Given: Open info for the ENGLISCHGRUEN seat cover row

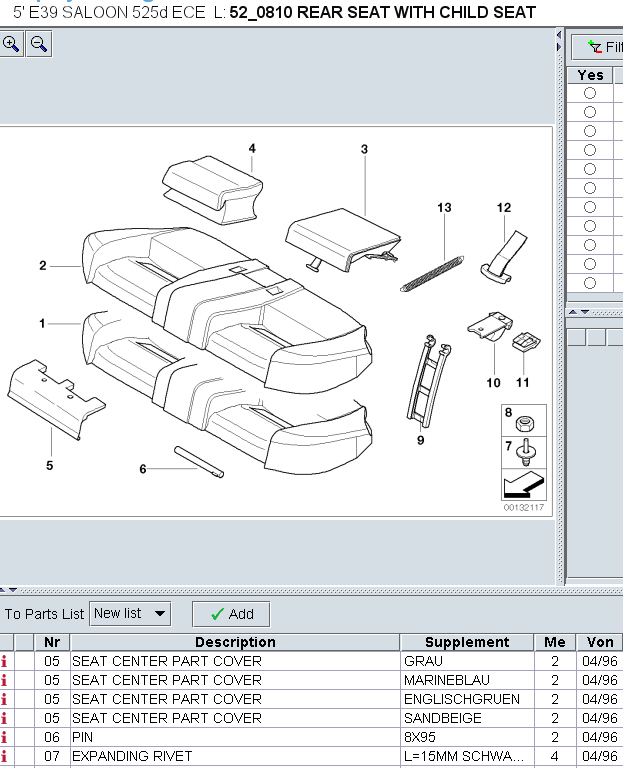Looking at the screenshot, I should (4, 699).
